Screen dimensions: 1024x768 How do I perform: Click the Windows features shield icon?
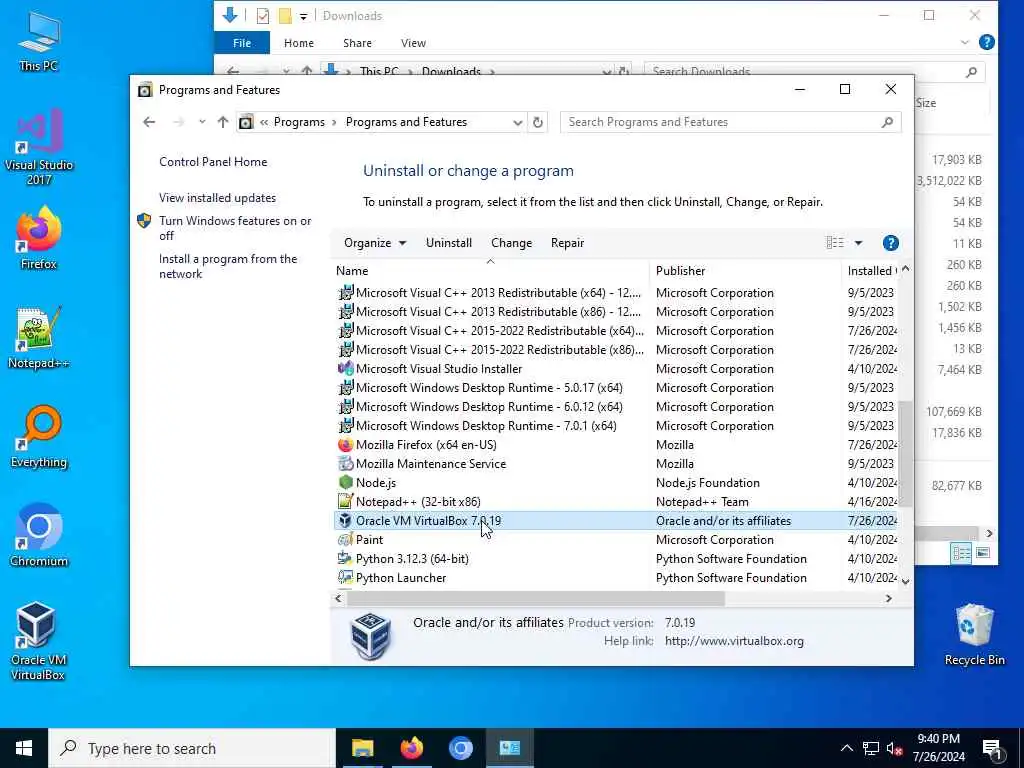(x=144, y=221)
